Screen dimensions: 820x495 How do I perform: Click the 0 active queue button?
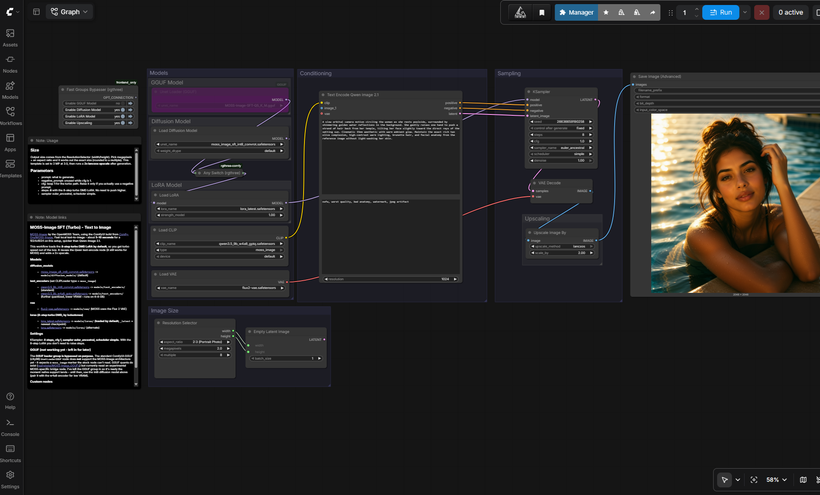(790, 13)
